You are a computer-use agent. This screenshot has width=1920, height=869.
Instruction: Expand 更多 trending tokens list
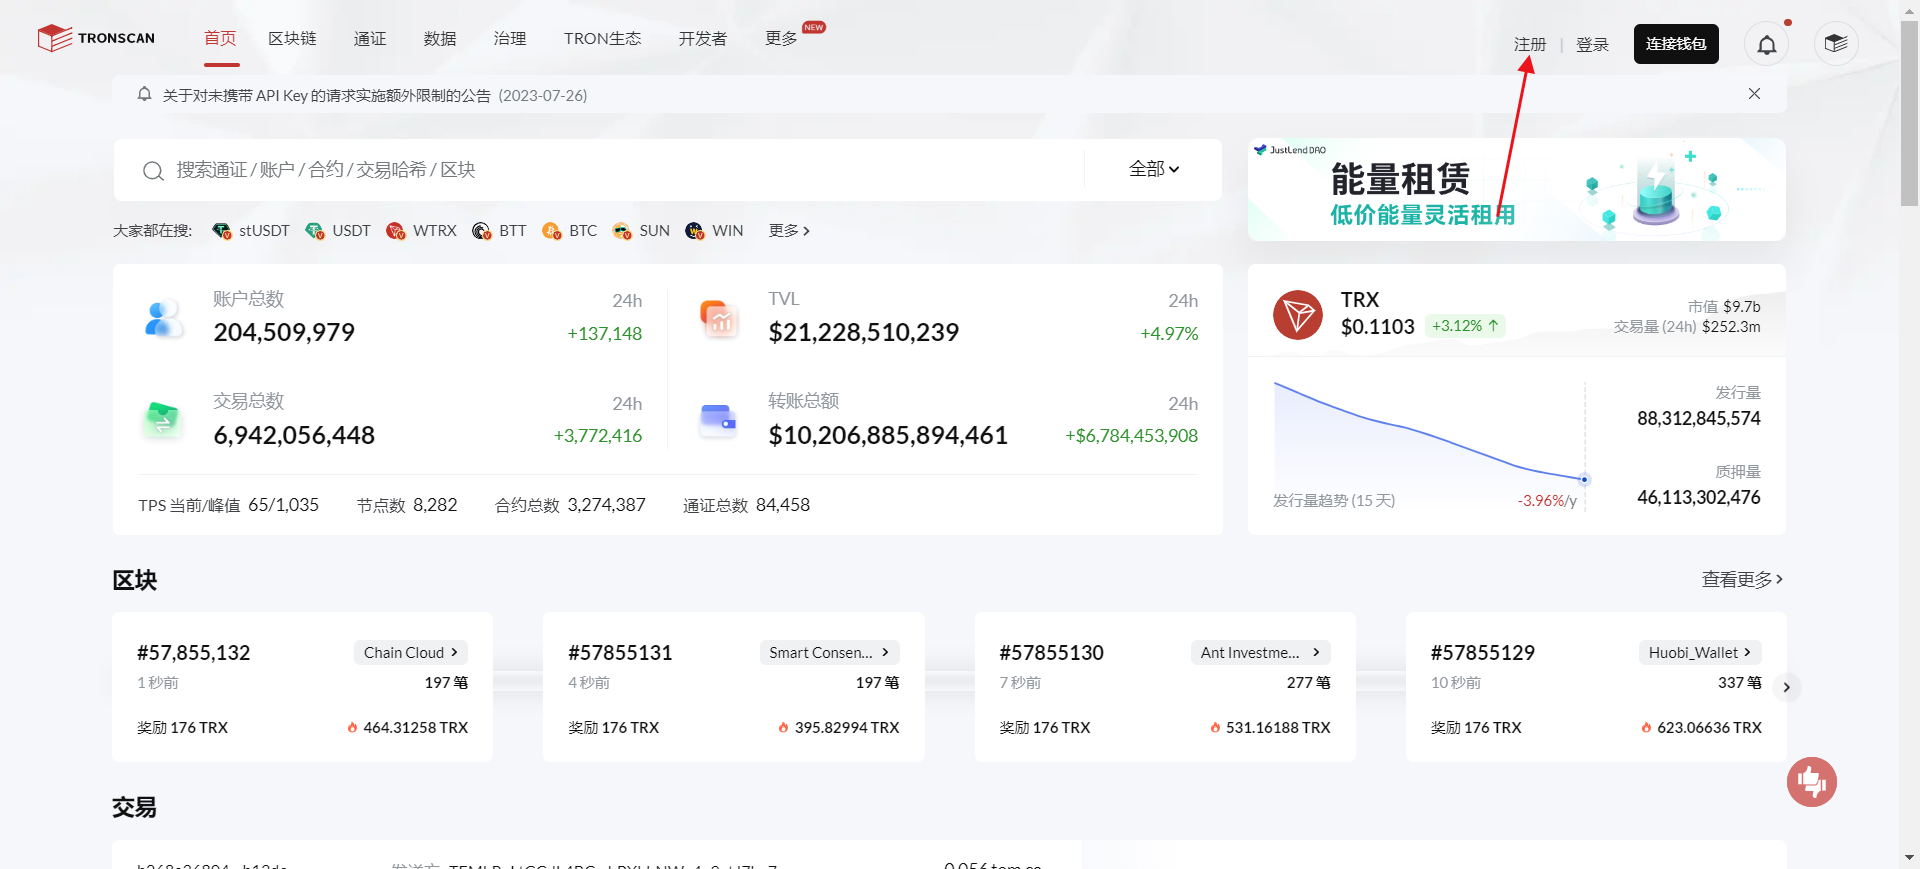click(x=788, y=231)
